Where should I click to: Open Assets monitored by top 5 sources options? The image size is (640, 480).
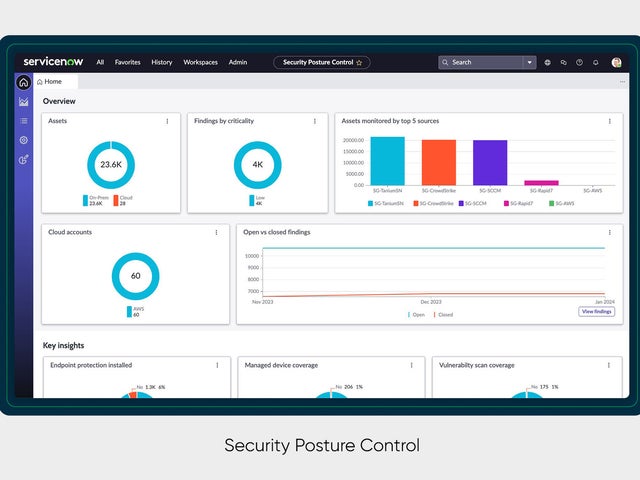(610, 121)
